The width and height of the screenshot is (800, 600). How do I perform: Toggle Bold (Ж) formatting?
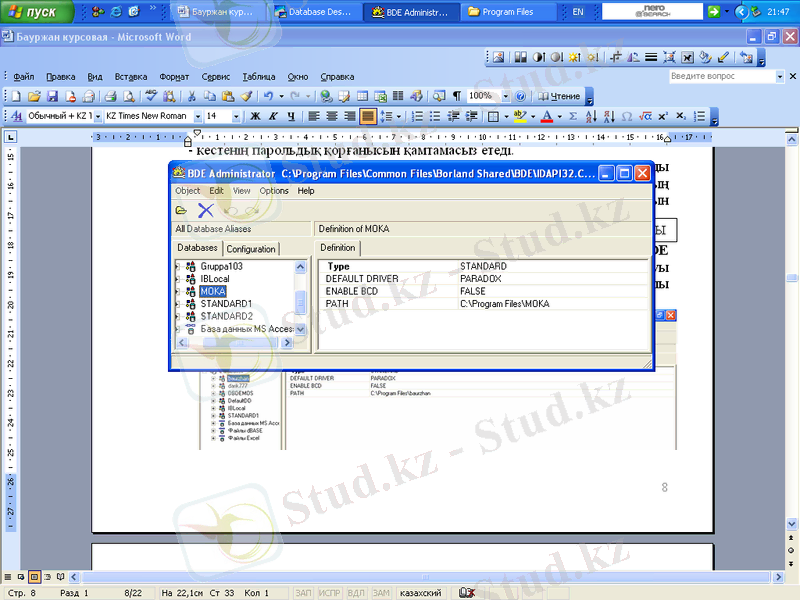255,116
